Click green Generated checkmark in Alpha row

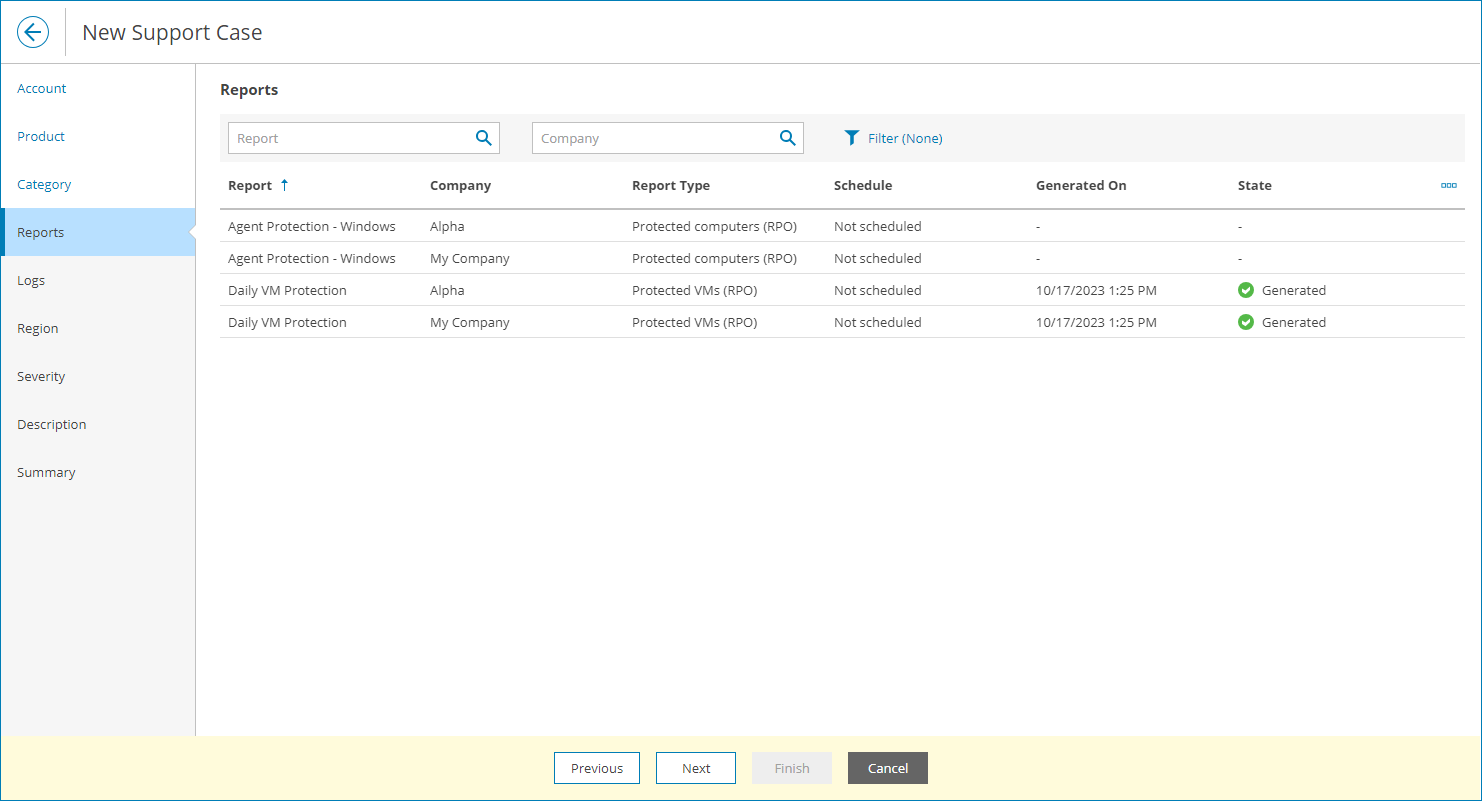(1246, 290)
